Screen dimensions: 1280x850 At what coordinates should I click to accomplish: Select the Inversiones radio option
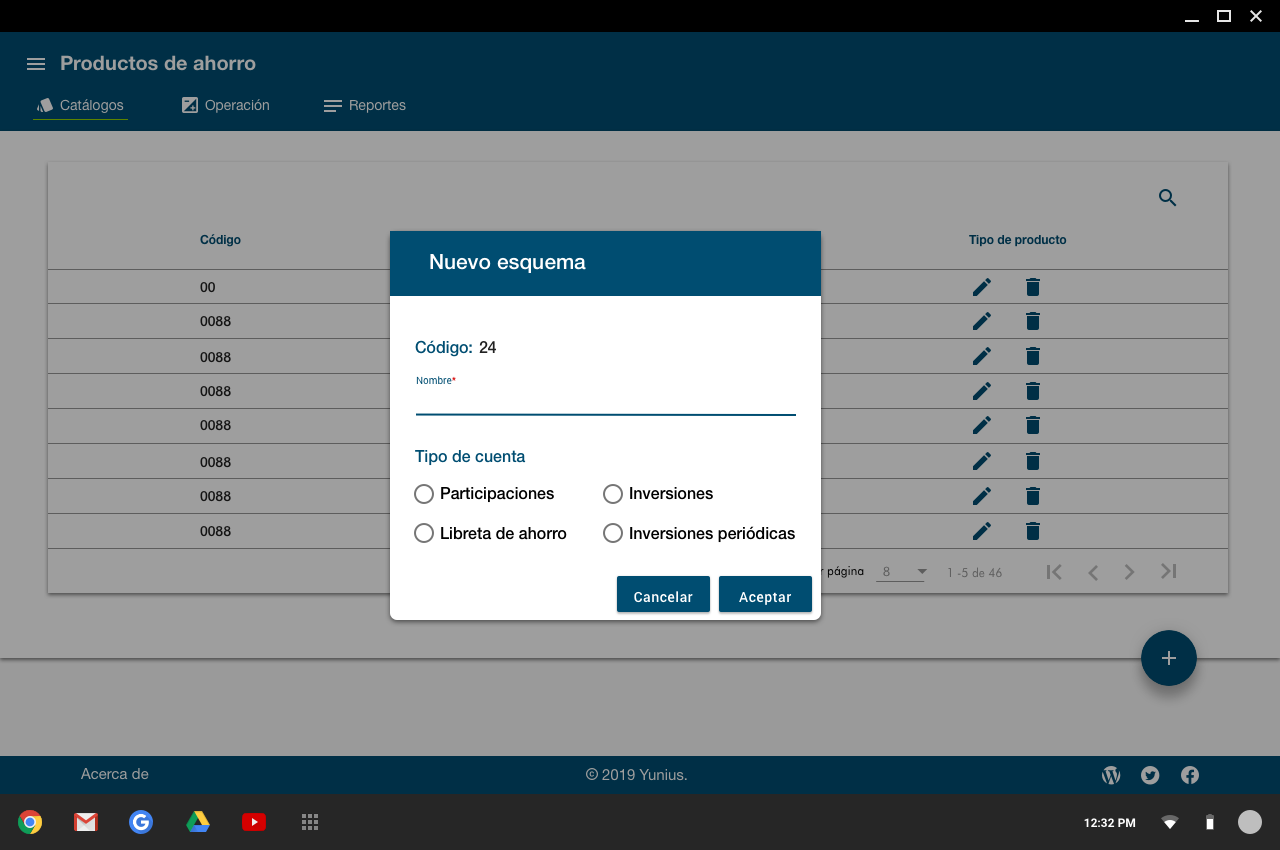coord(613,494)
